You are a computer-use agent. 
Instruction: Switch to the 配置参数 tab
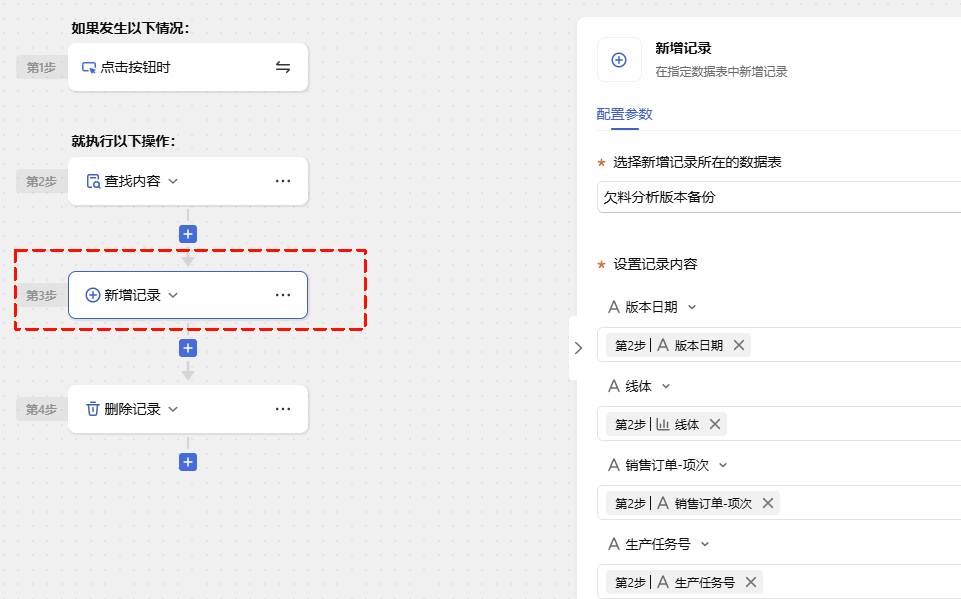click(625, 114)
